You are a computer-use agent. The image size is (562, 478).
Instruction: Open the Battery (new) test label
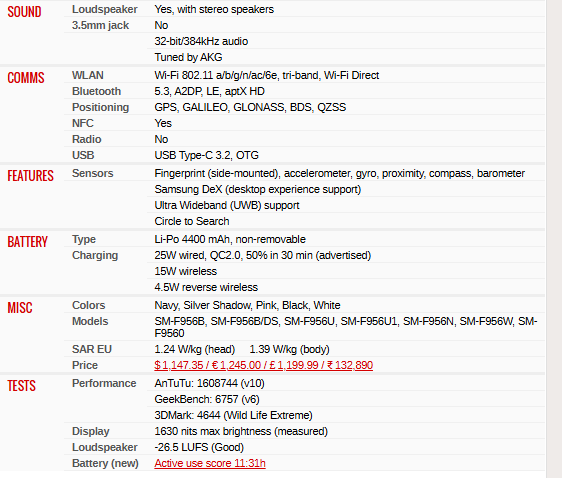[105, 463]
